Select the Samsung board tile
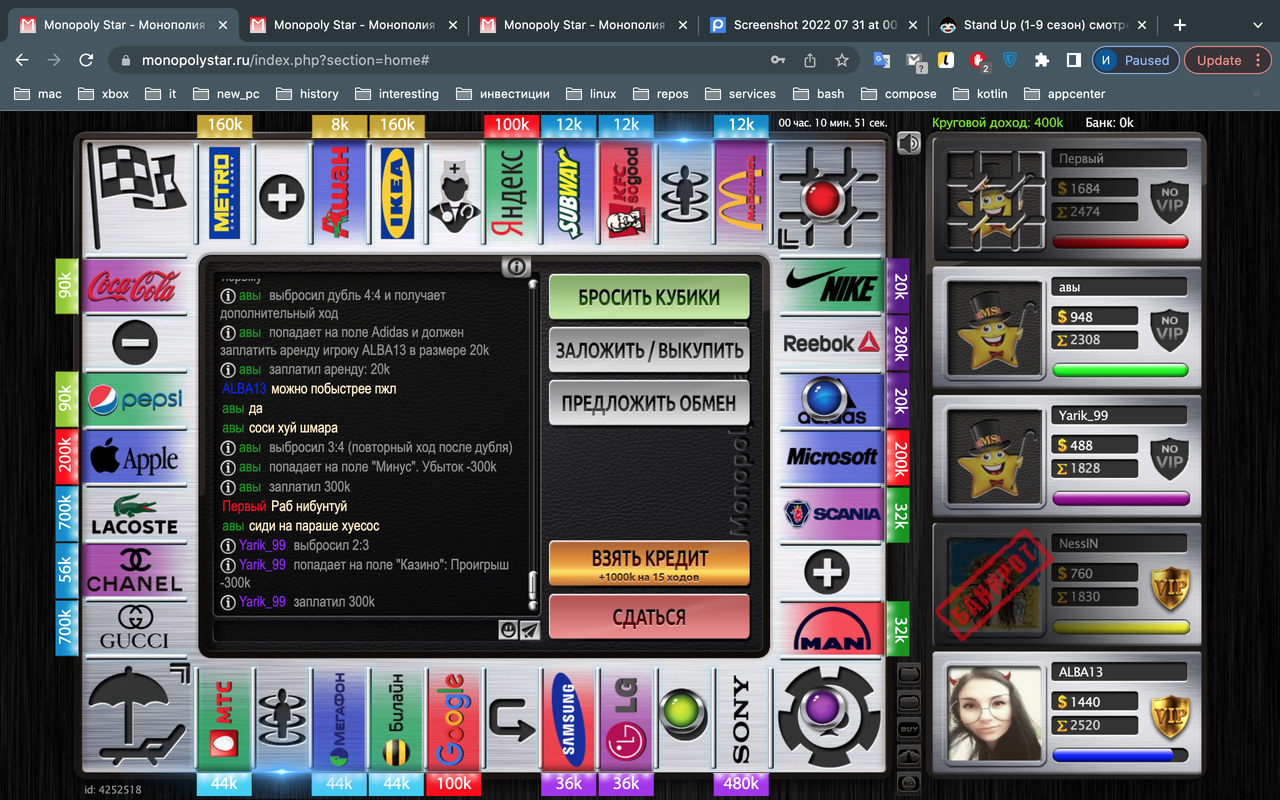 (569, 720)
